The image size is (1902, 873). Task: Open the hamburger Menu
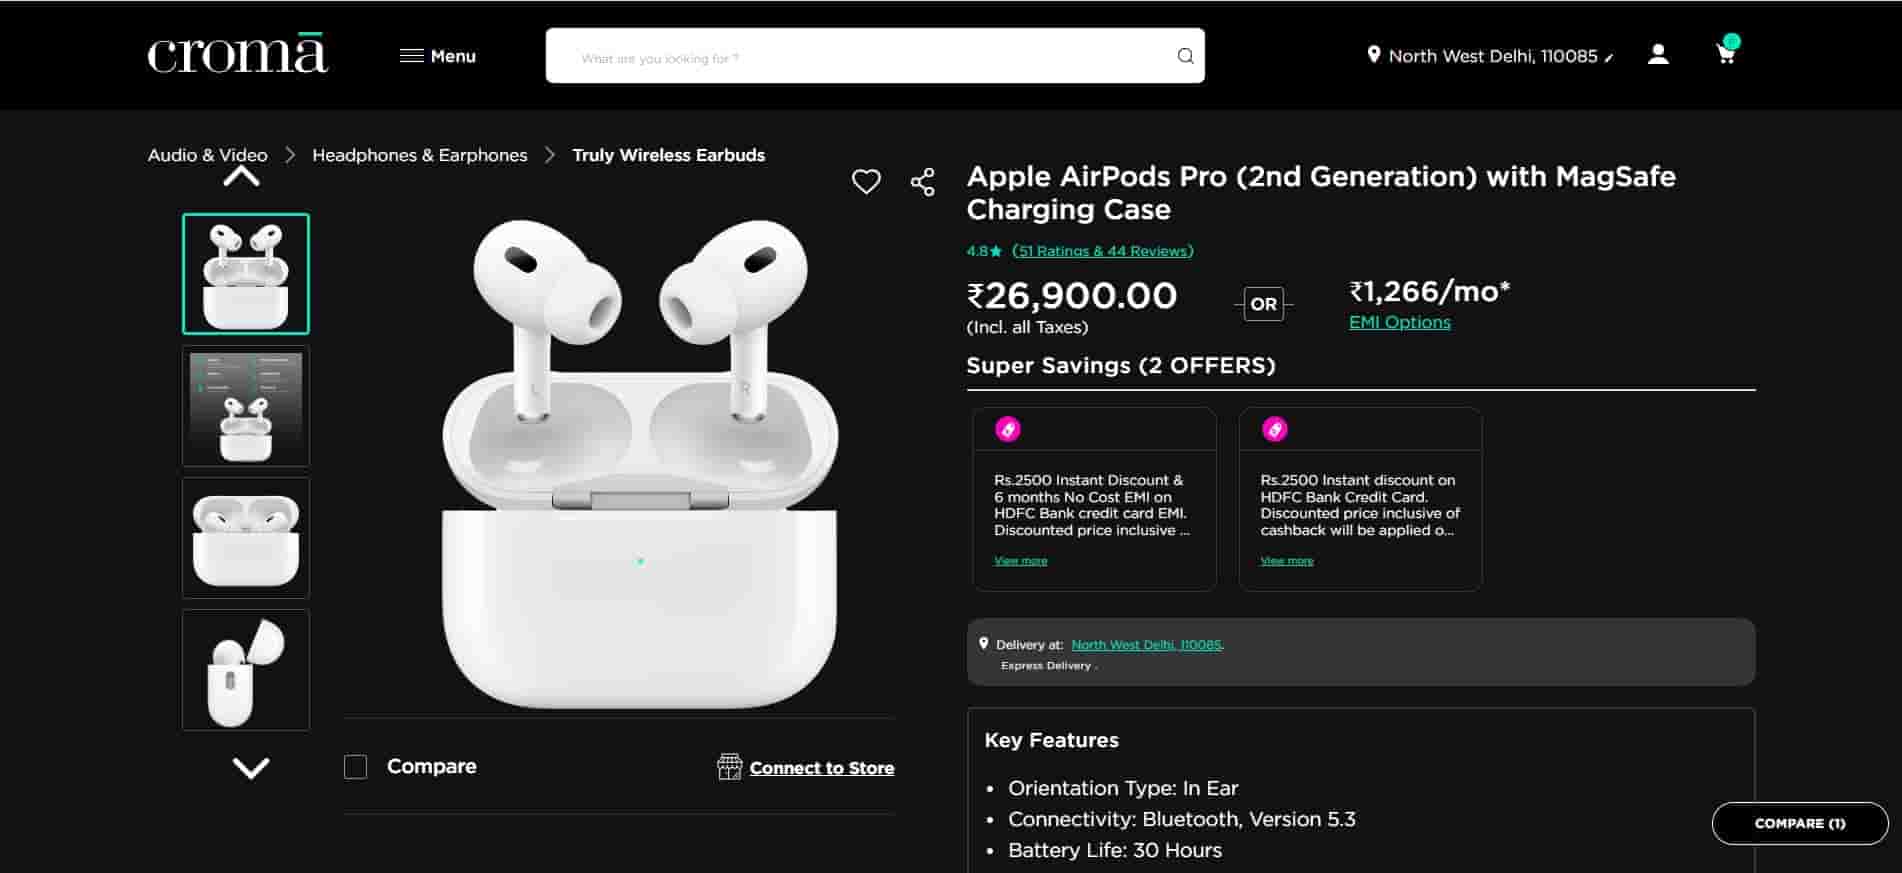438,56
